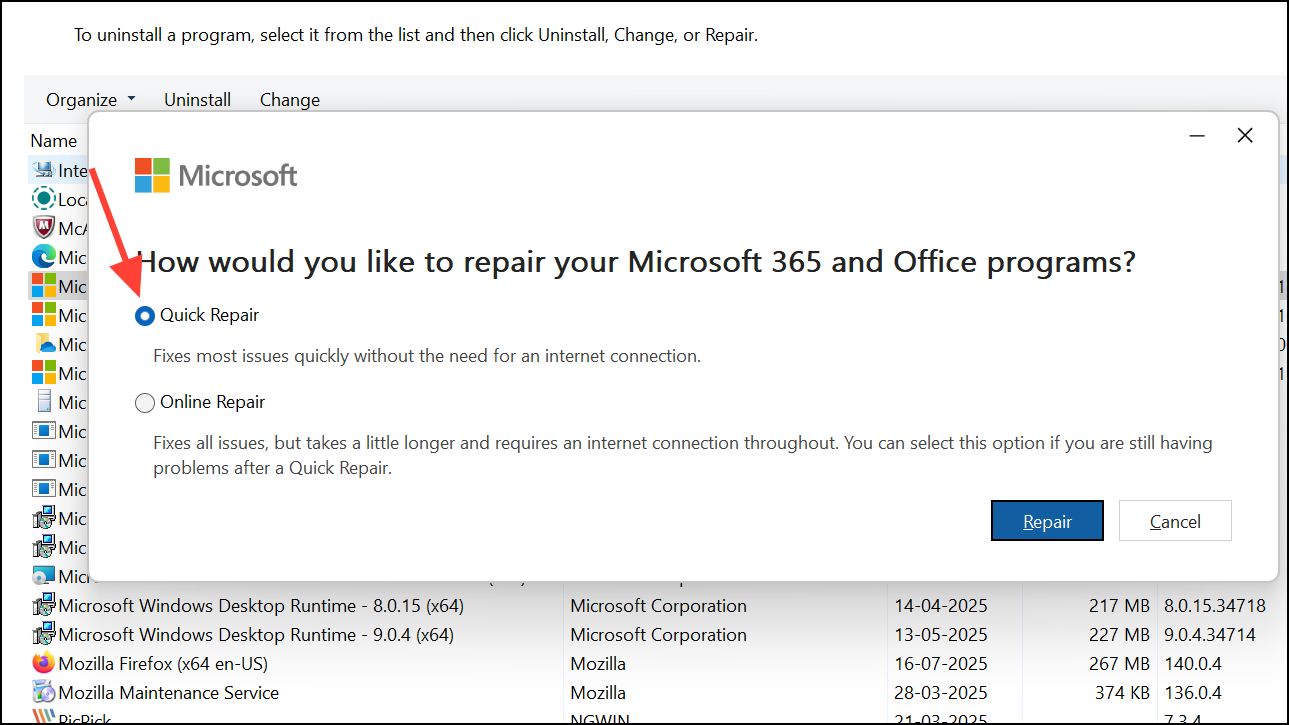The width and height of the screenshot is (1289, 725).
Task: Minimize the repair dialog window
Action: coord(1197,136)
